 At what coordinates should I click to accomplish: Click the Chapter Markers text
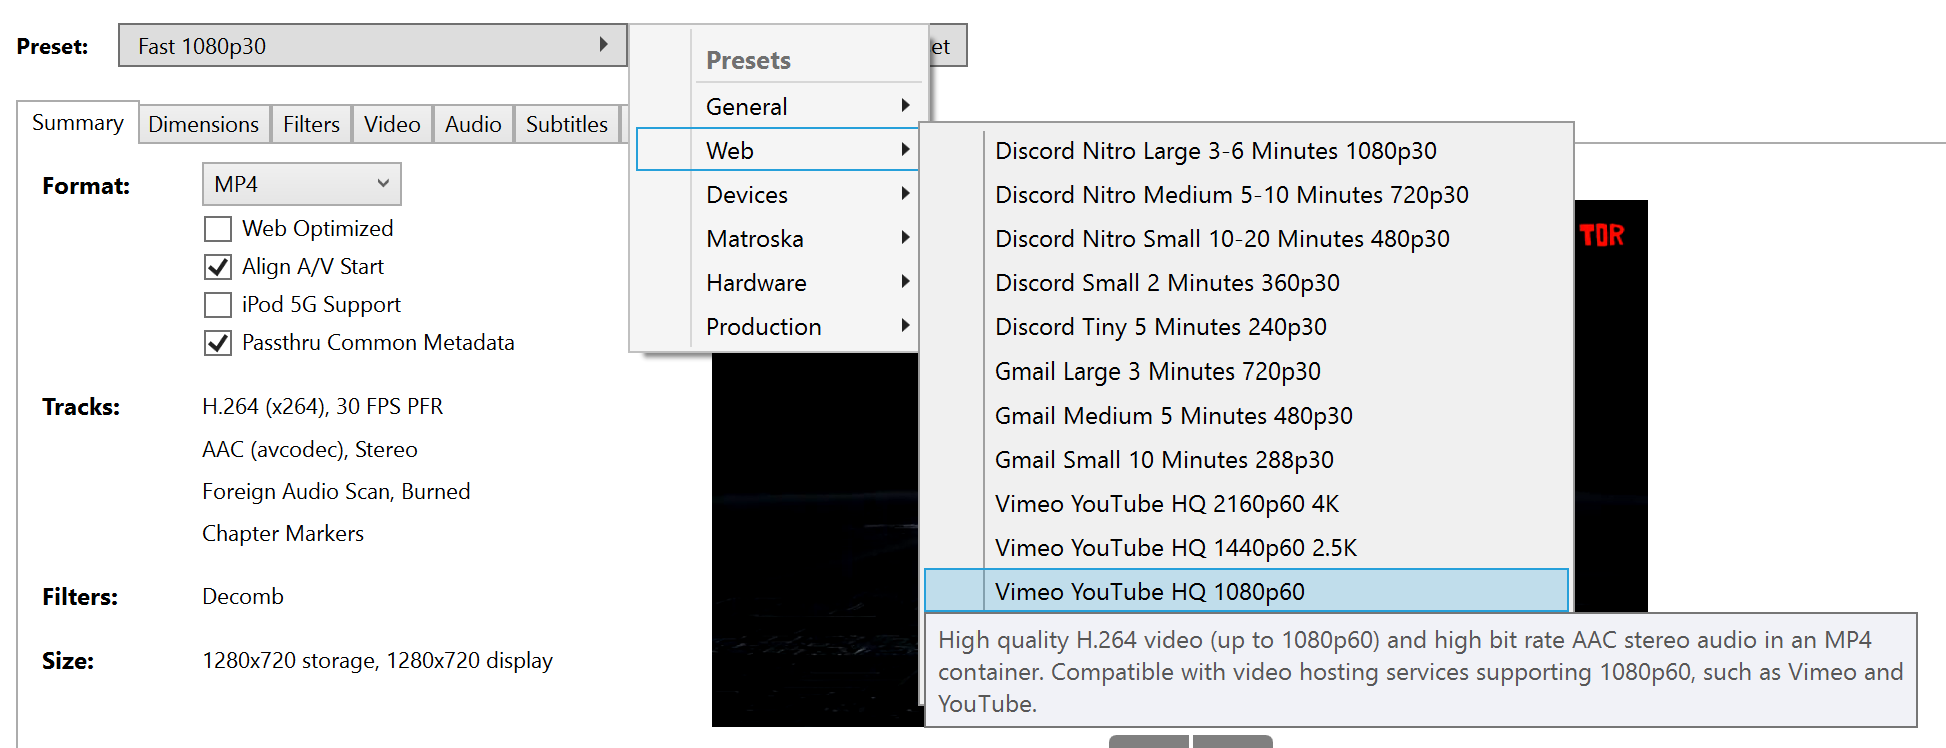(x=283, y=533)
